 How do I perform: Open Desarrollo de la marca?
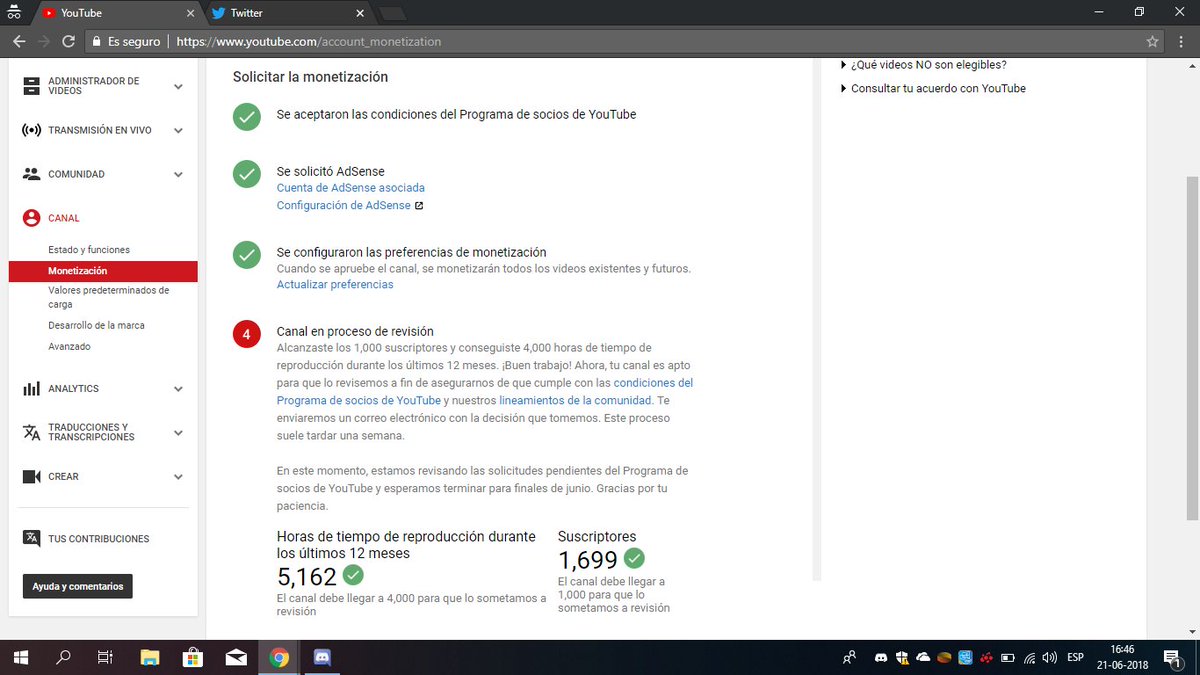[97, 326]
